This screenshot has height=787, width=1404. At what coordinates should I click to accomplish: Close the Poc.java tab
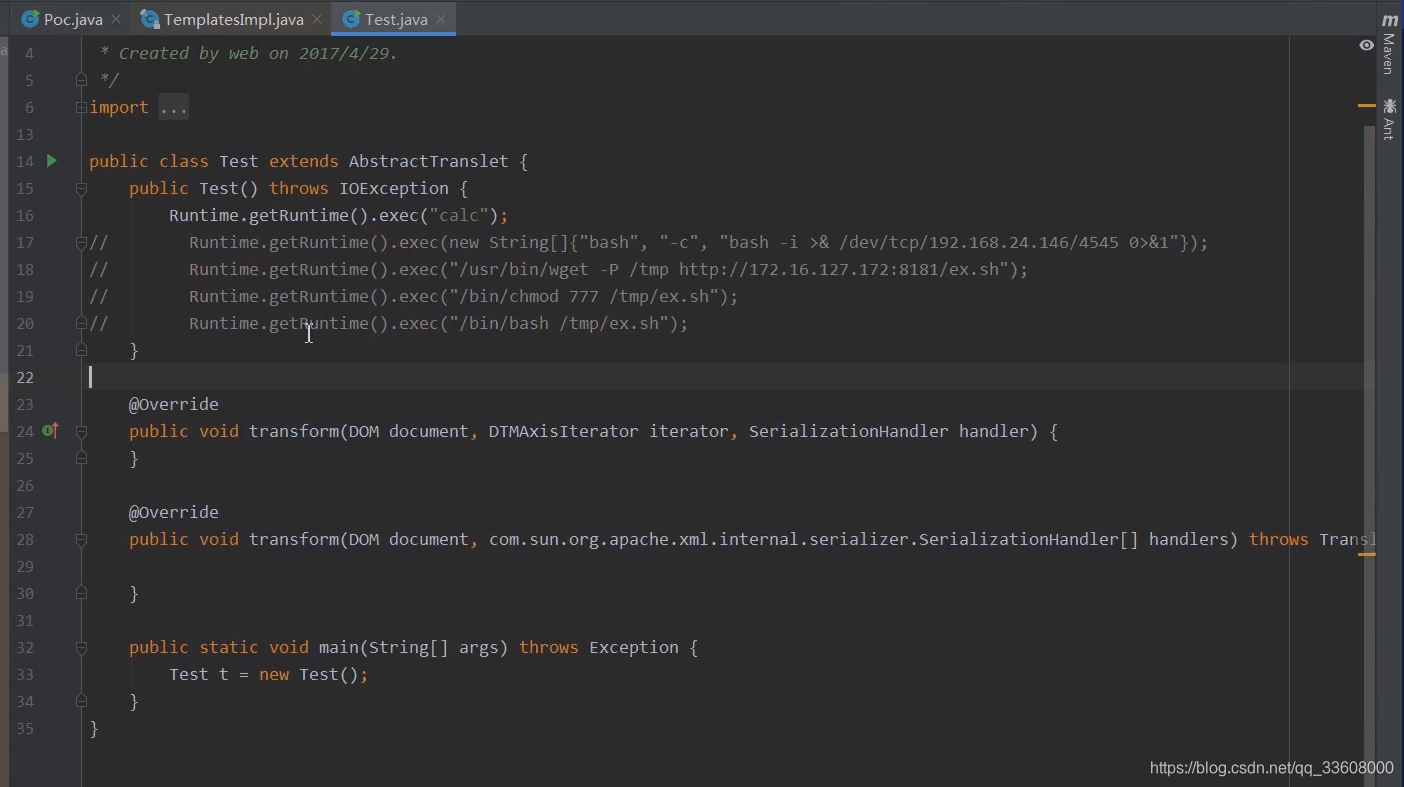[x=117, y=19]
